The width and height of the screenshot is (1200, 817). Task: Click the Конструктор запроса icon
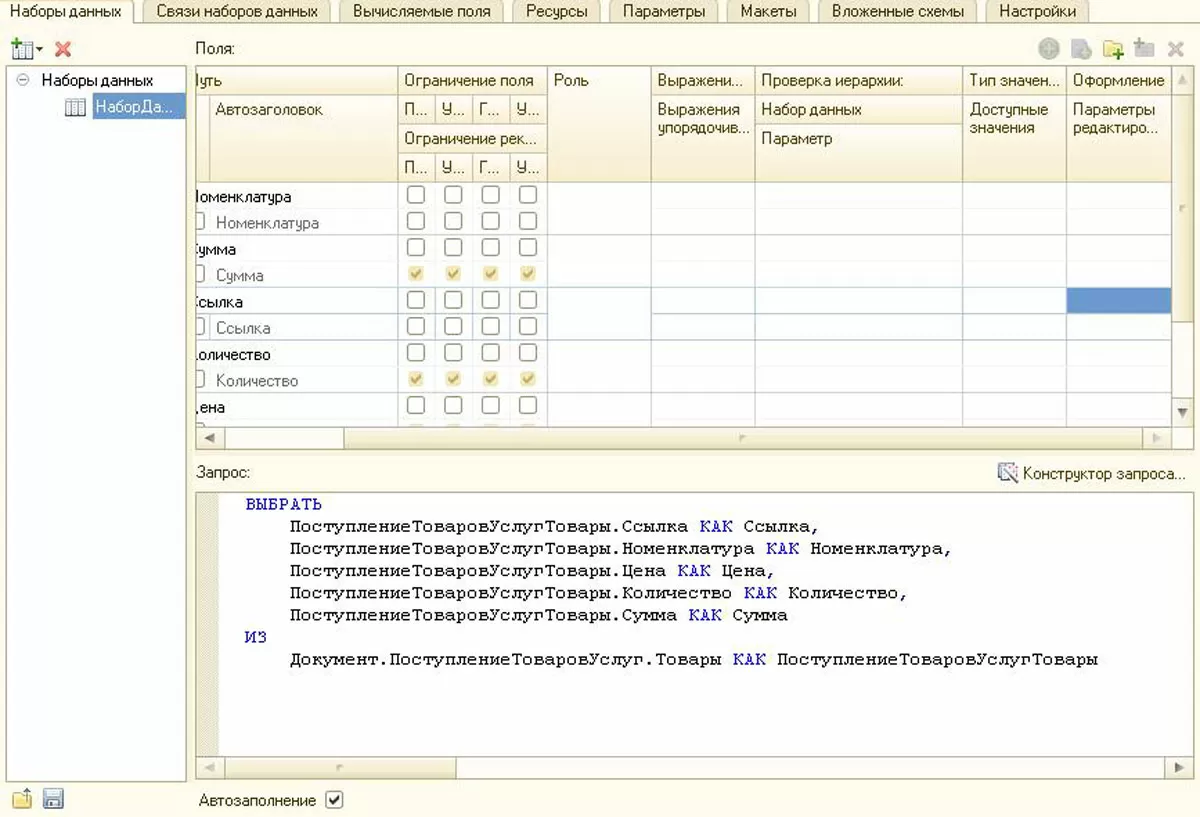click(1007, 473)
